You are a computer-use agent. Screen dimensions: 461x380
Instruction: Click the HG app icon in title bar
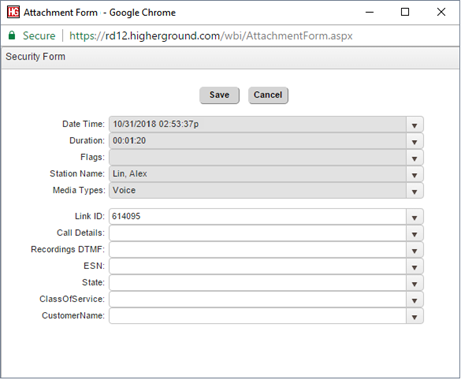click(x=13, y=12)
